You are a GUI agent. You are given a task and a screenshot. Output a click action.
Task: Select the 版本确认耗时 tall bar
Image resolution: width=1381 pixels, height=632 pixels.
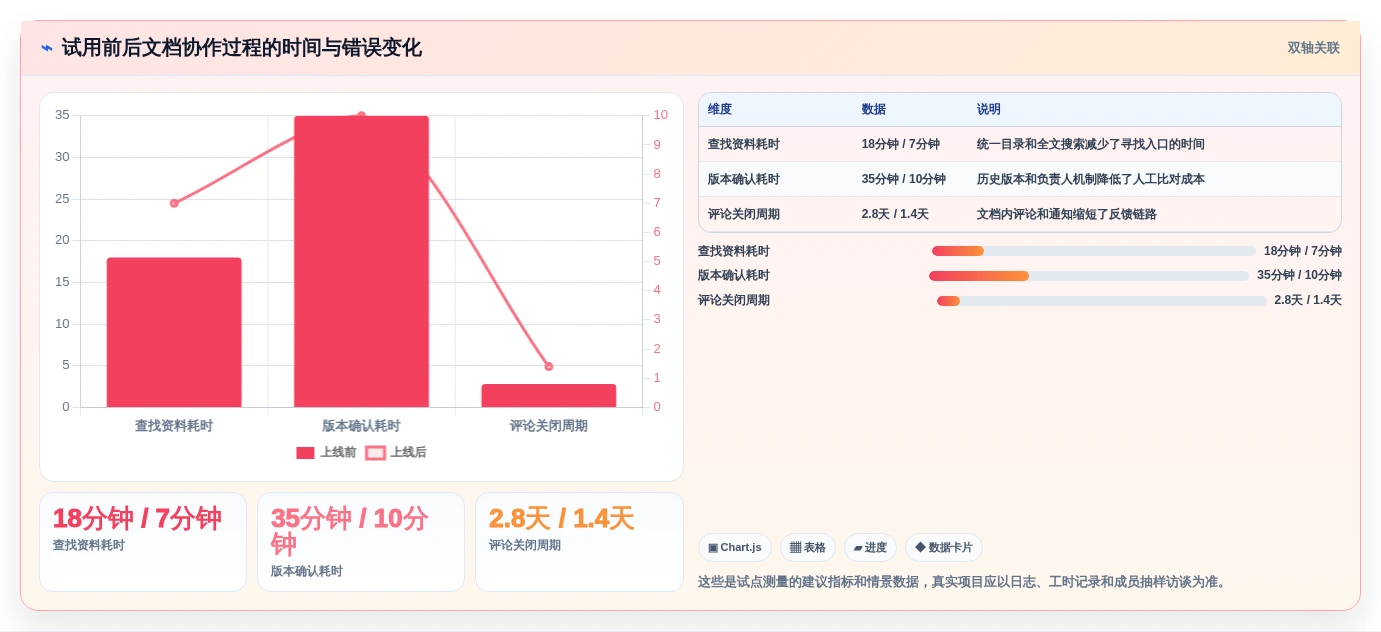coord(361,261)
